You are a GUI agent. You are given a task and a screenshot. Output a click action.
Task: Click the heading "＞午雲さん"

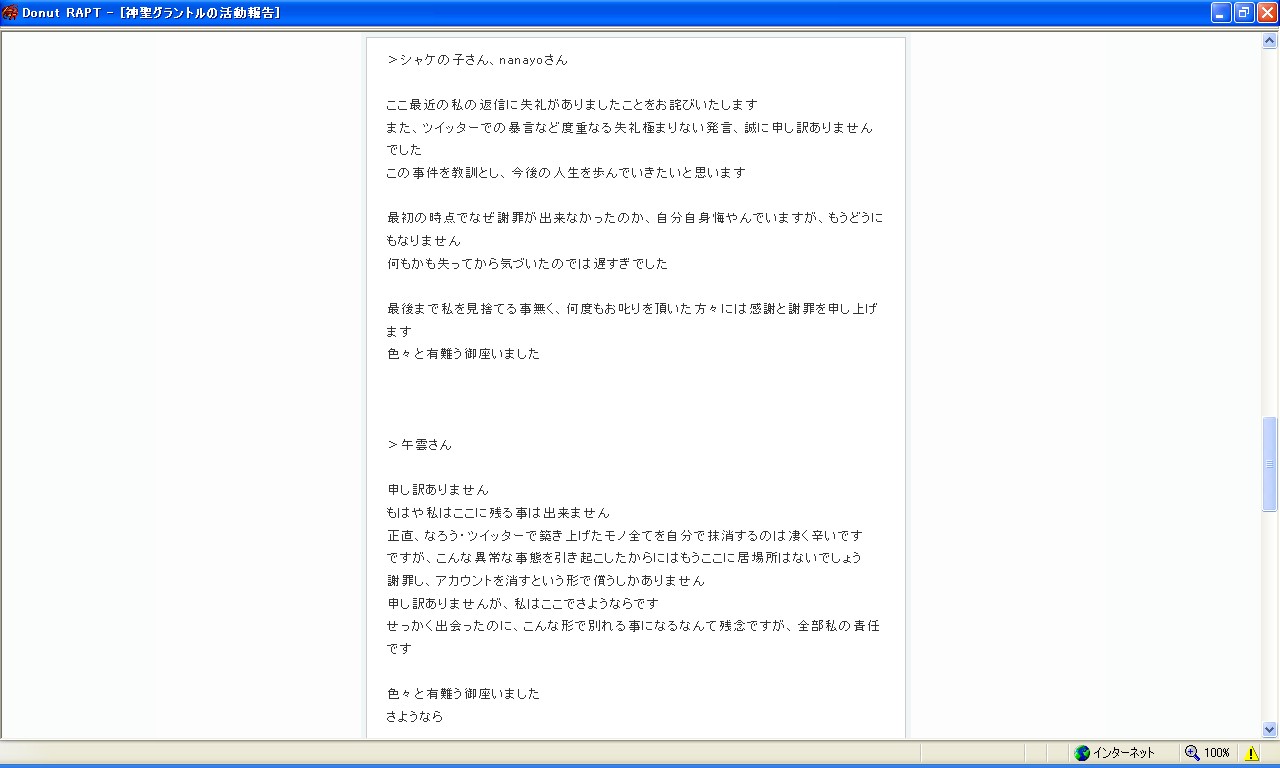420,445
